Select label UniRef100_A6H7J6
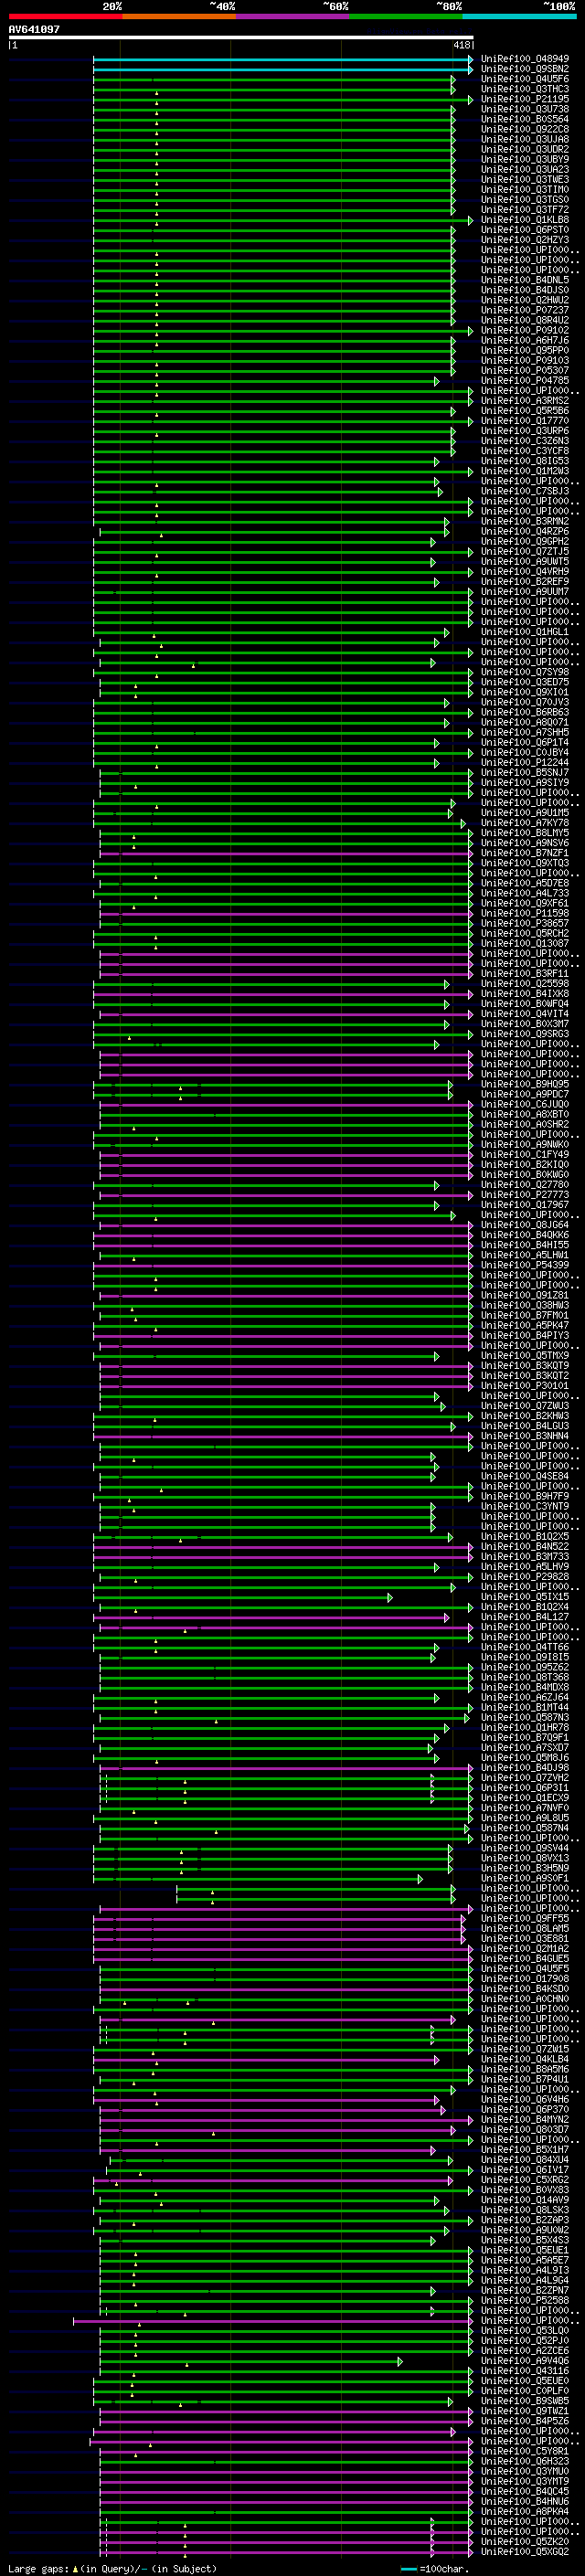The height and width of the screenshot is (2576, 585). point(525,340)
